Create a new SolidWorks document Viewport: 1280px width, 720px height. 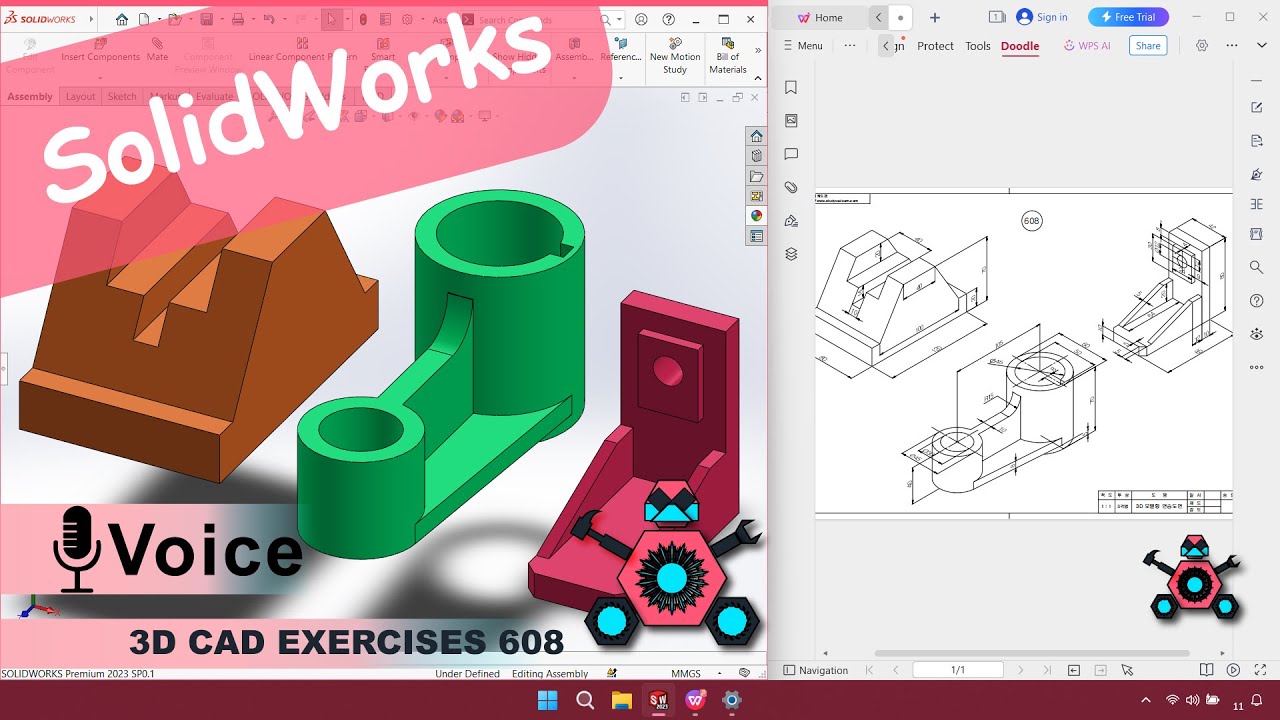click(144, 19)
